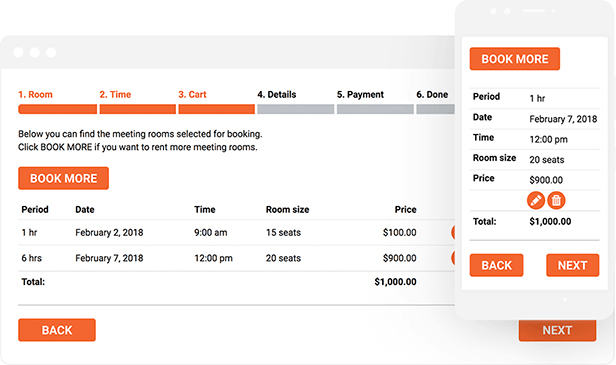Select the February 2, 2018 booking row

coord(236,233)
